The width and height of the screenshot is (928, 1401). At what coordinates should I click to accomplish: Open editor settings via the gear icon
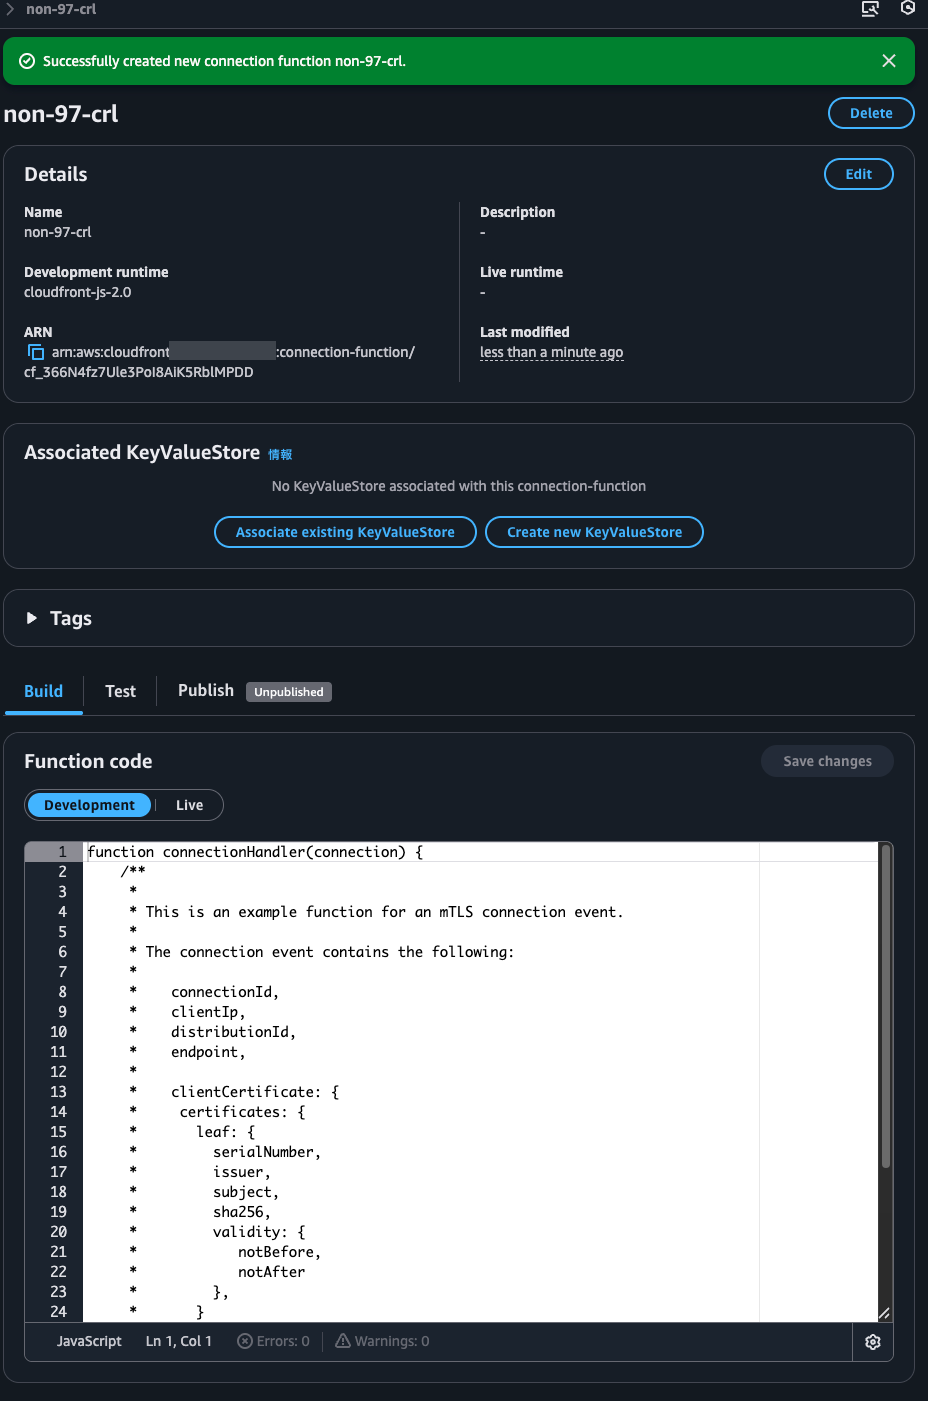click(x=872, y=1341)
